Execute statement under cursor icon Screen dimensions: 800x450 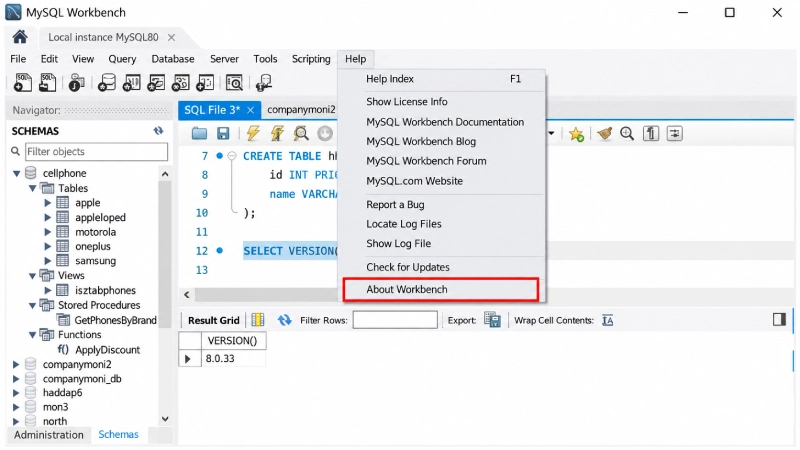pos(277,134)
